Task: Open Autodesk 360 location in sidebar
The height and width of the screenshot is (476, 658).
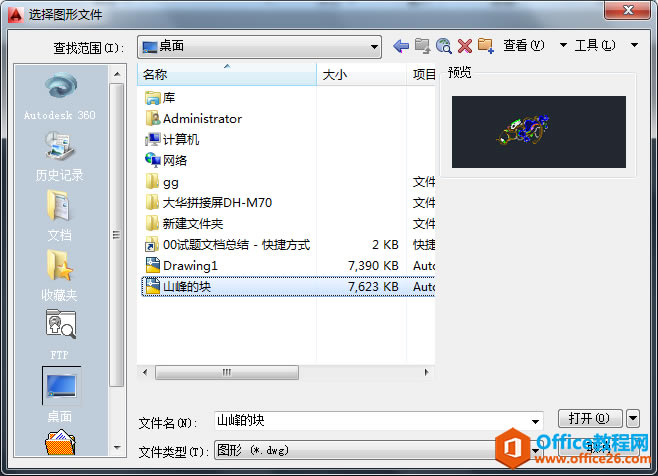Action: click(x=60, y=95)
